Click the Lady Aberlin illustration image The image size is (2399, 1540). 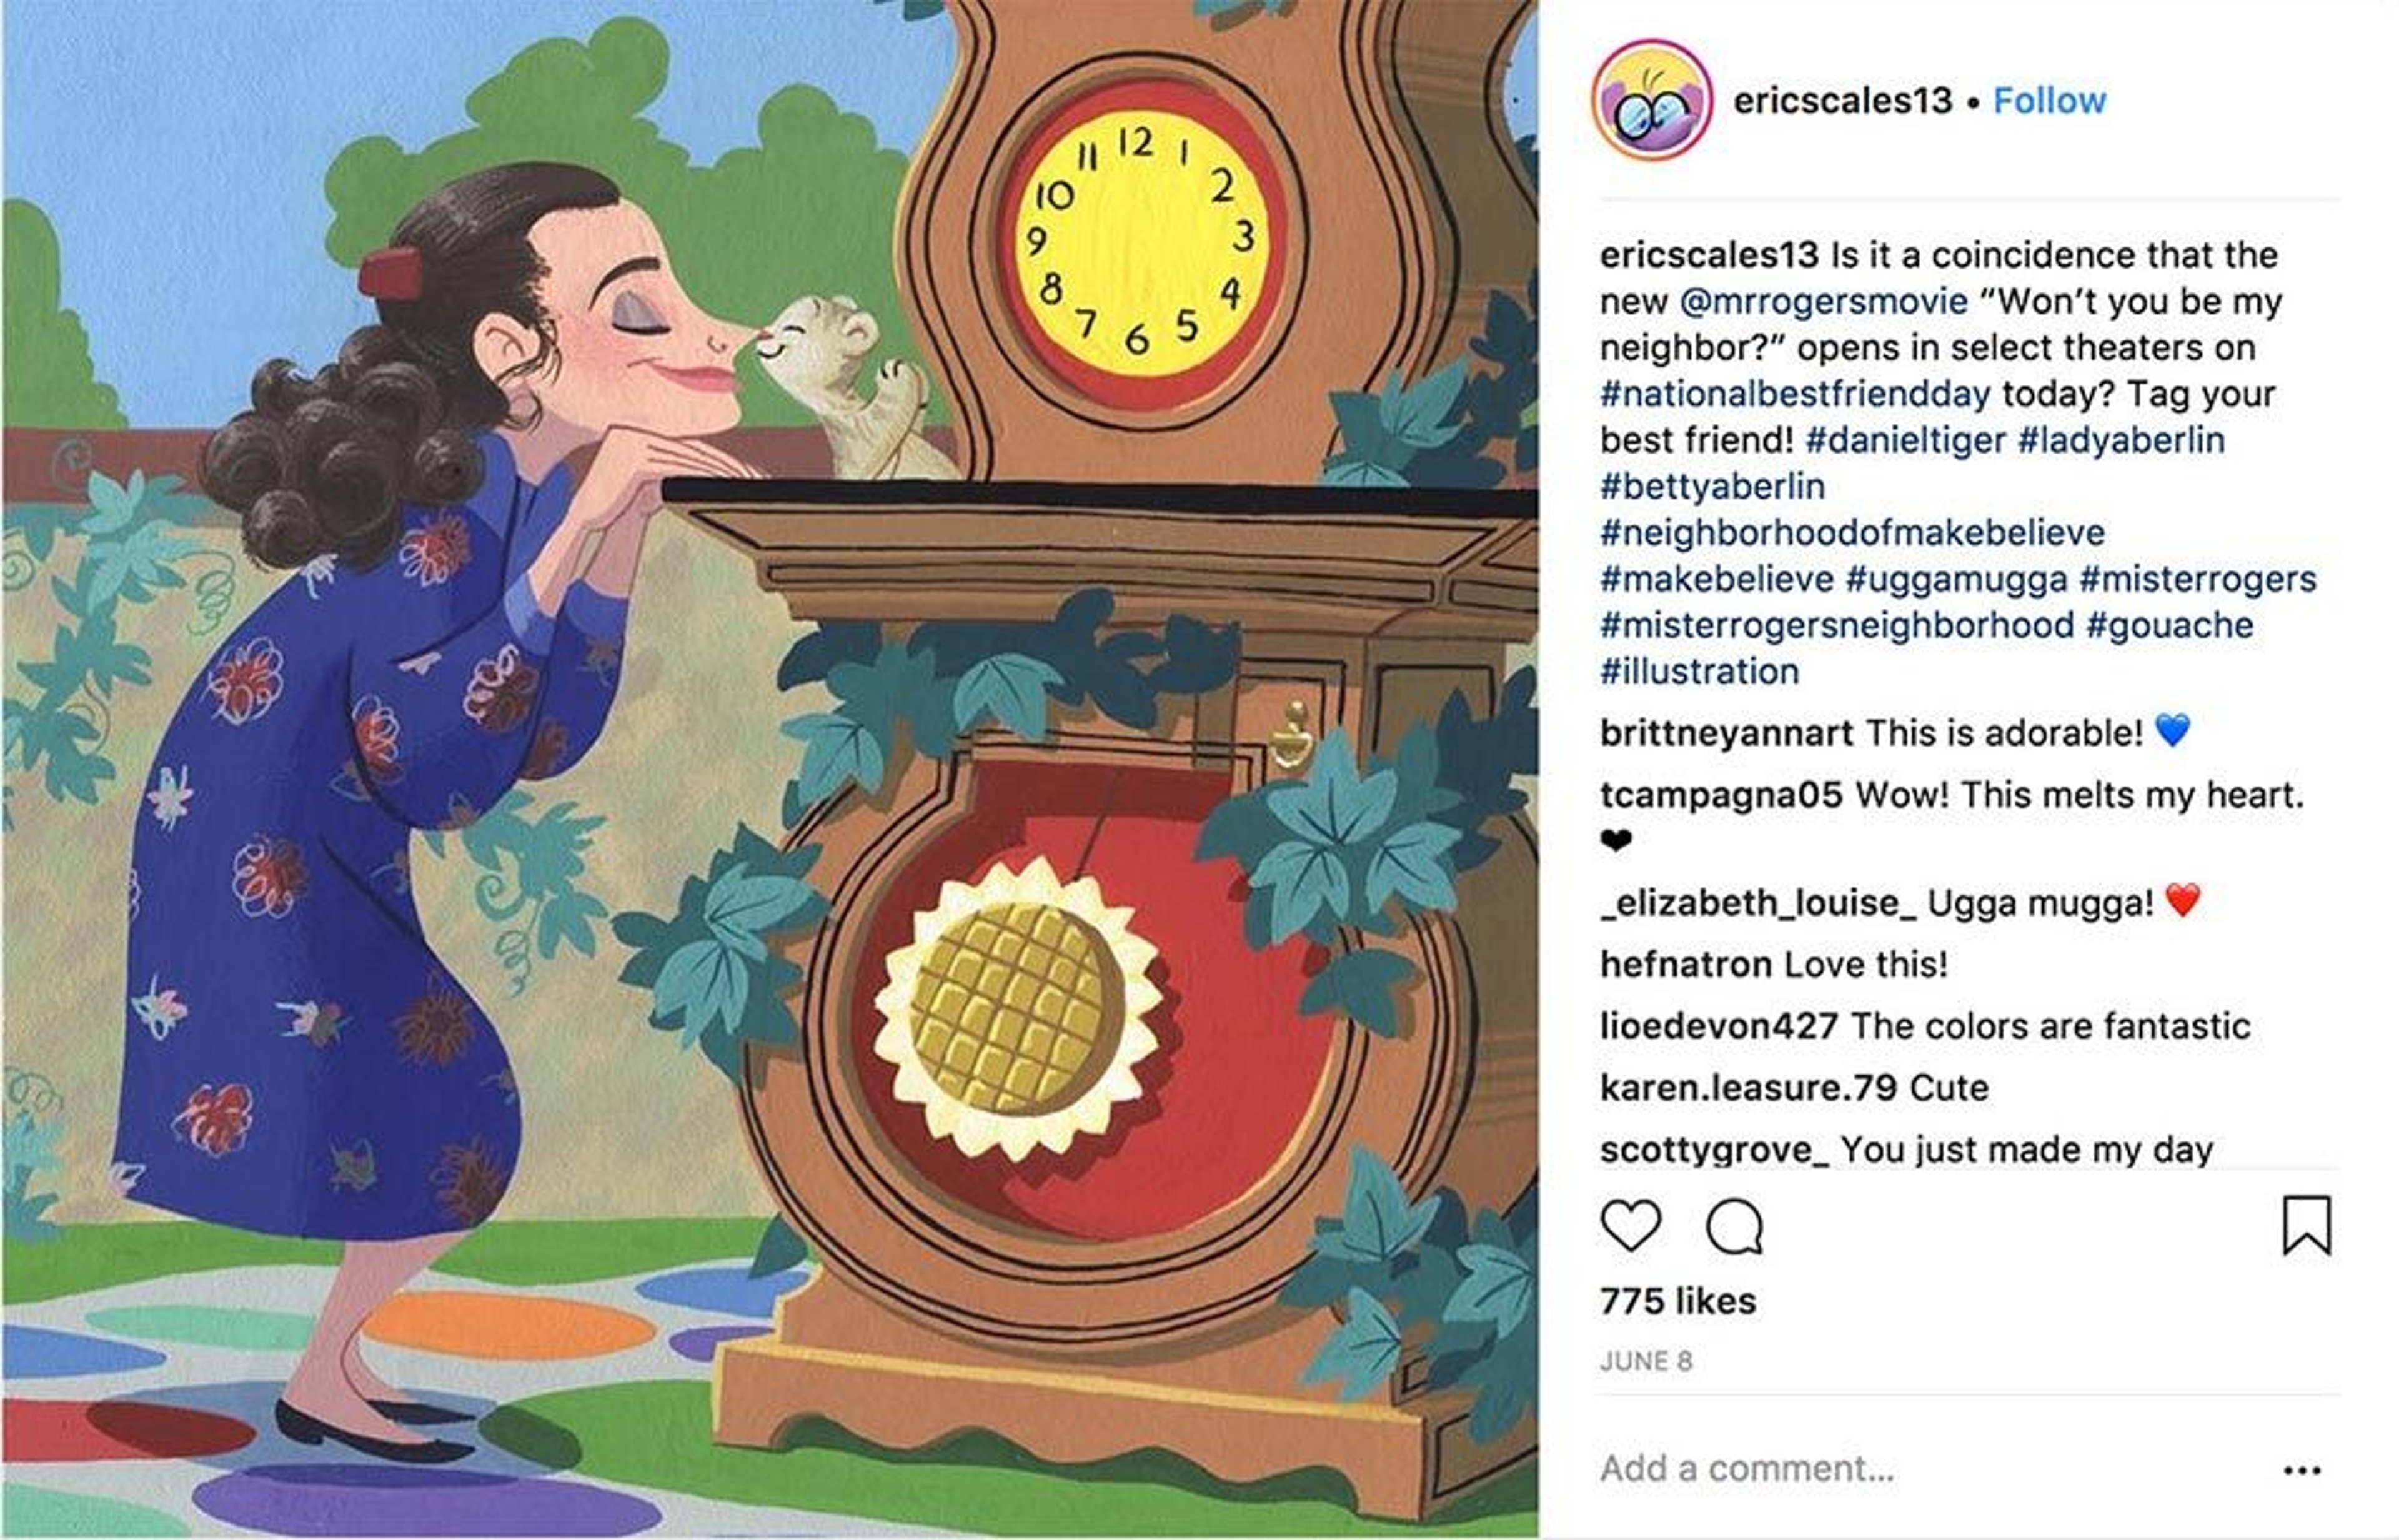[x=770, y=770]
